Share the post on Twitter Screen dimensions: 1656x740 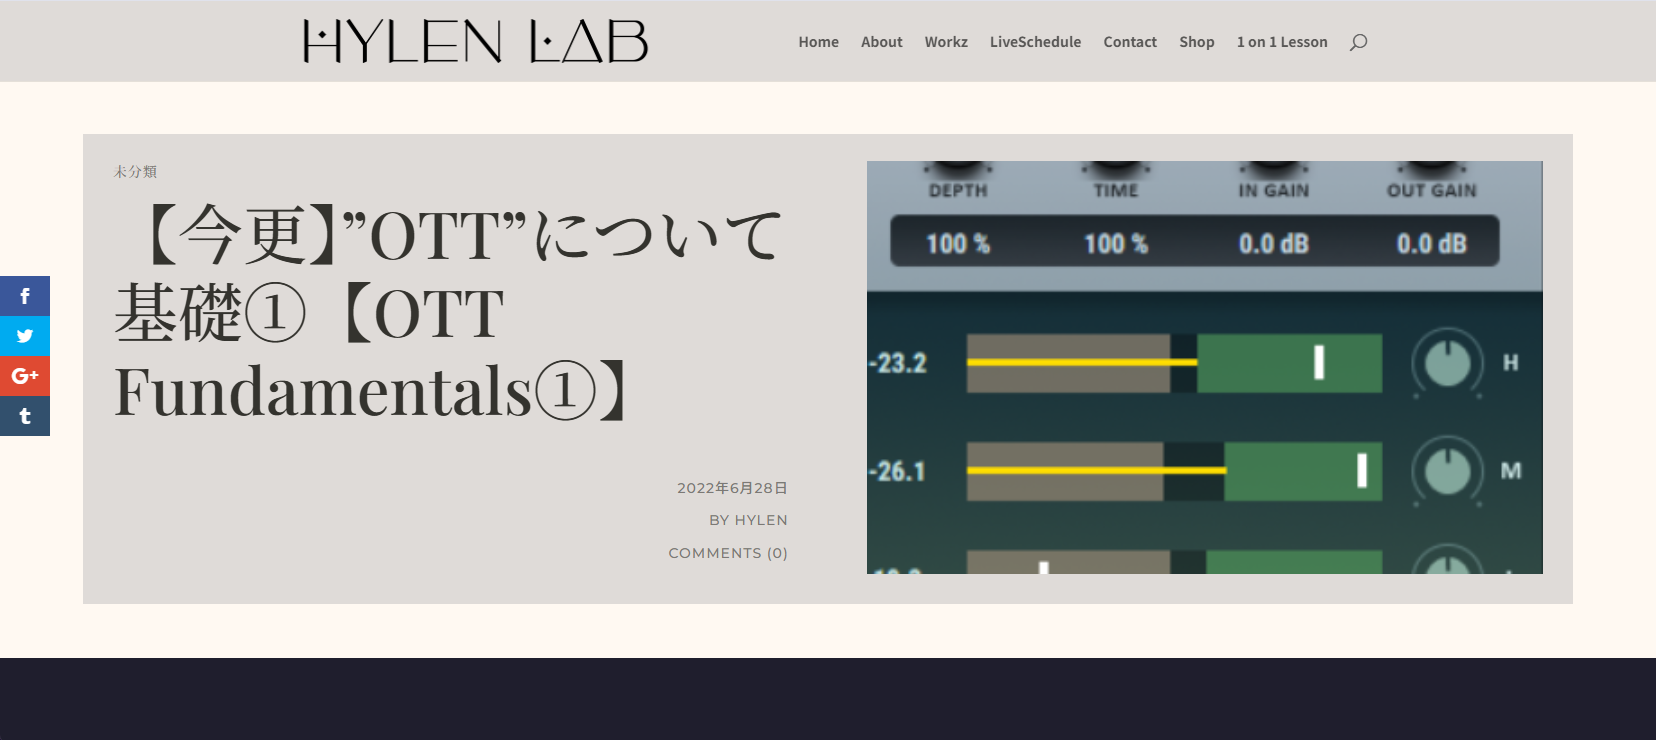pos(25,336)
